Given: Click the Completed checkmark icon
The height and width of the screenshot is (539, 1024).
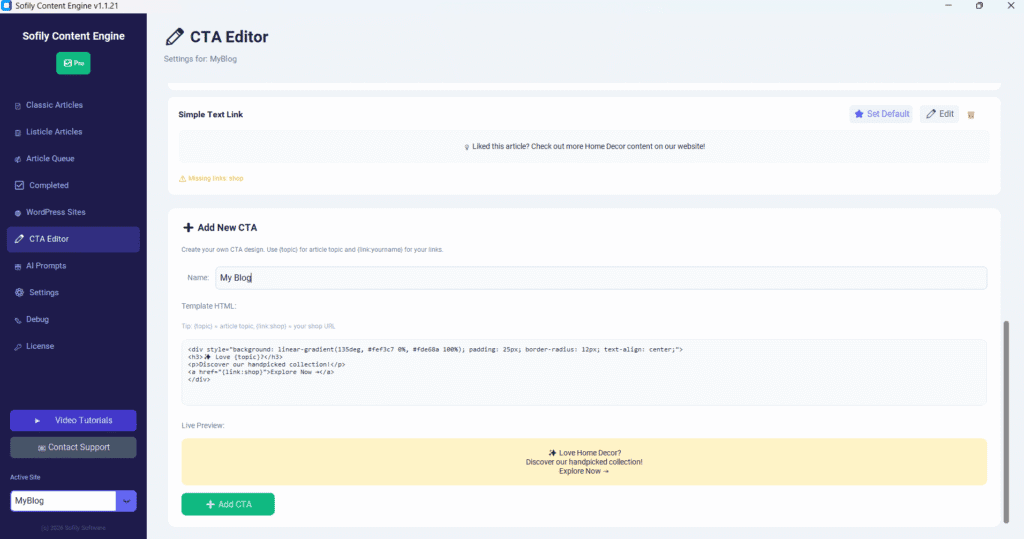Looking at the screenshot, I should (20, 186).
